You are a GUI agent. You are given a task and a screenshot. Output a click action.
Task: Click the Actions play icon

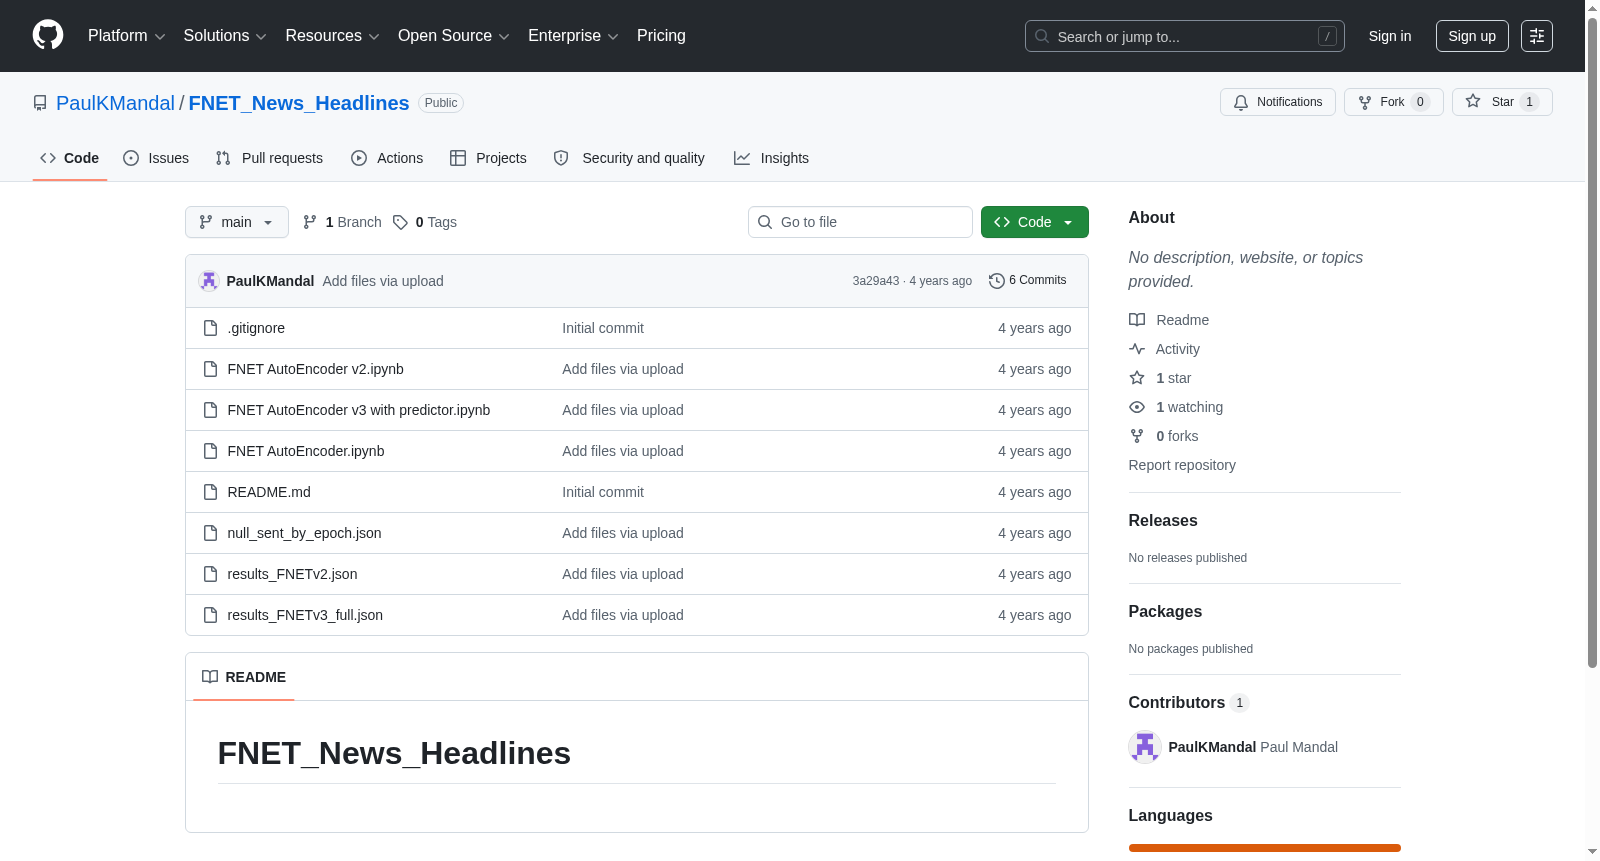tap(359, 158)
